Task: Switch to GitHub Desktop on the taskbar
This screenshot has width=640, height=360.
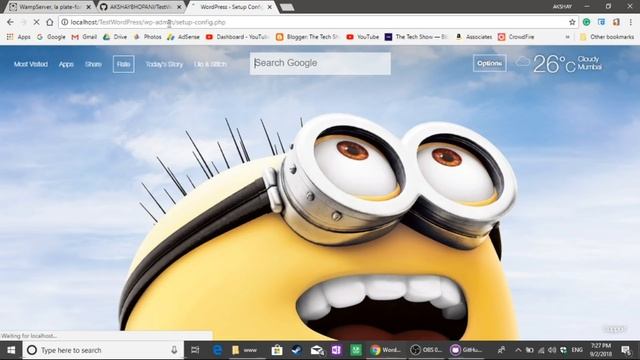Action: [x=466, y=350]
